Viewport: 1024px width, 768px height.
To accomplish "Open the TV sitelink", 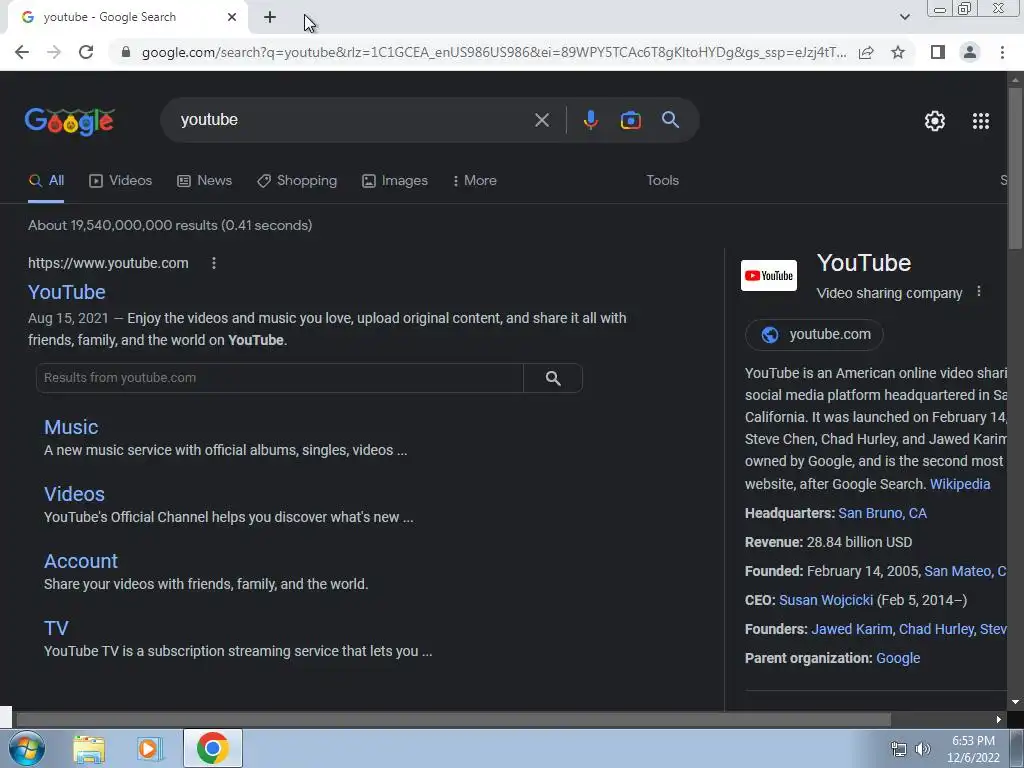I will tap(56, 628).
